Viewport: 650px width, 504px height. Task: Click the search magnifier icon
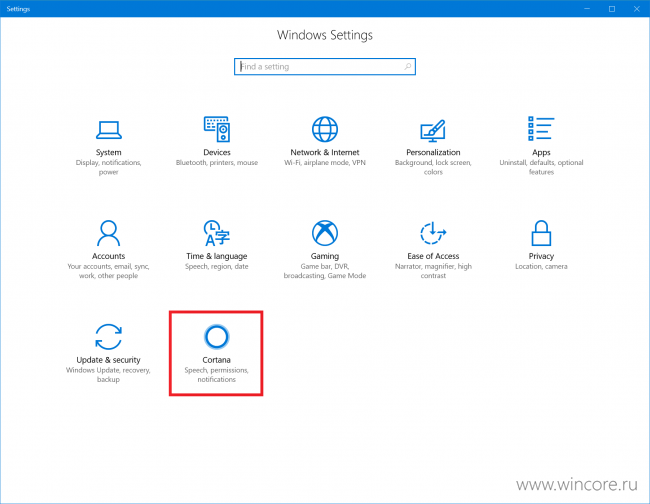point(408,66)
